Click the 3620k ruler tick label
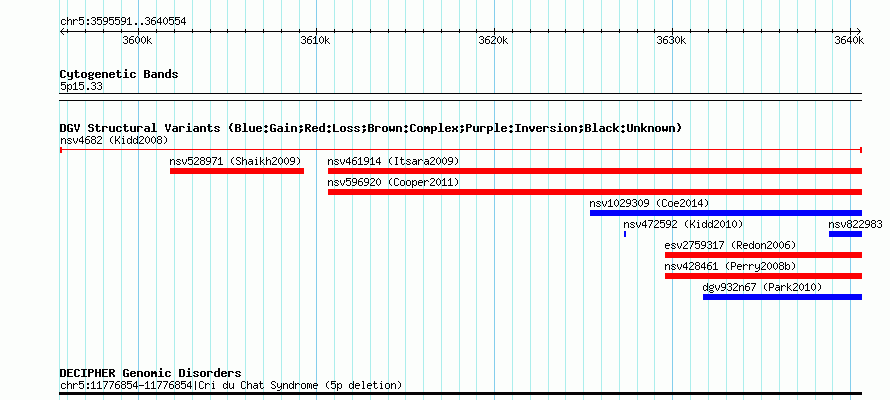 pos(494,41)
